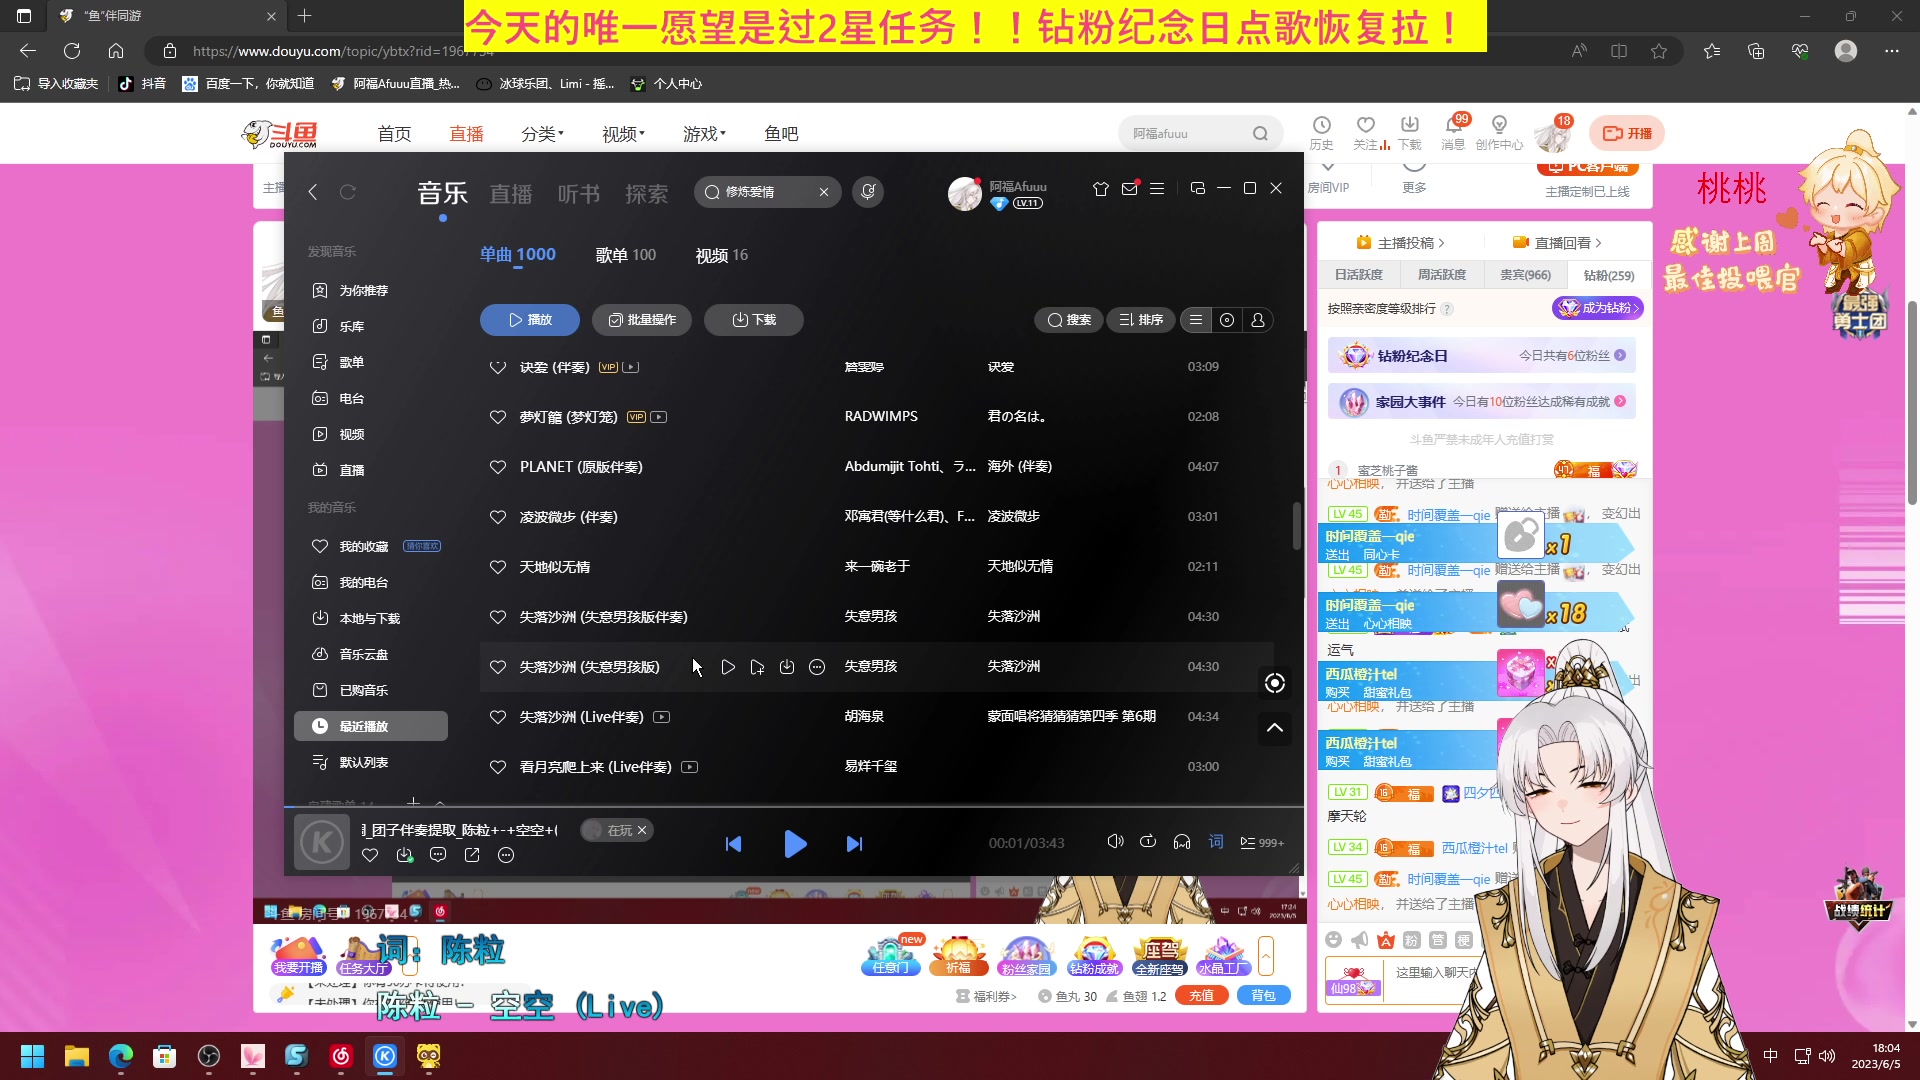Open 为你推荐 in sidebar

pyautogui.click(x=364, y=290)
